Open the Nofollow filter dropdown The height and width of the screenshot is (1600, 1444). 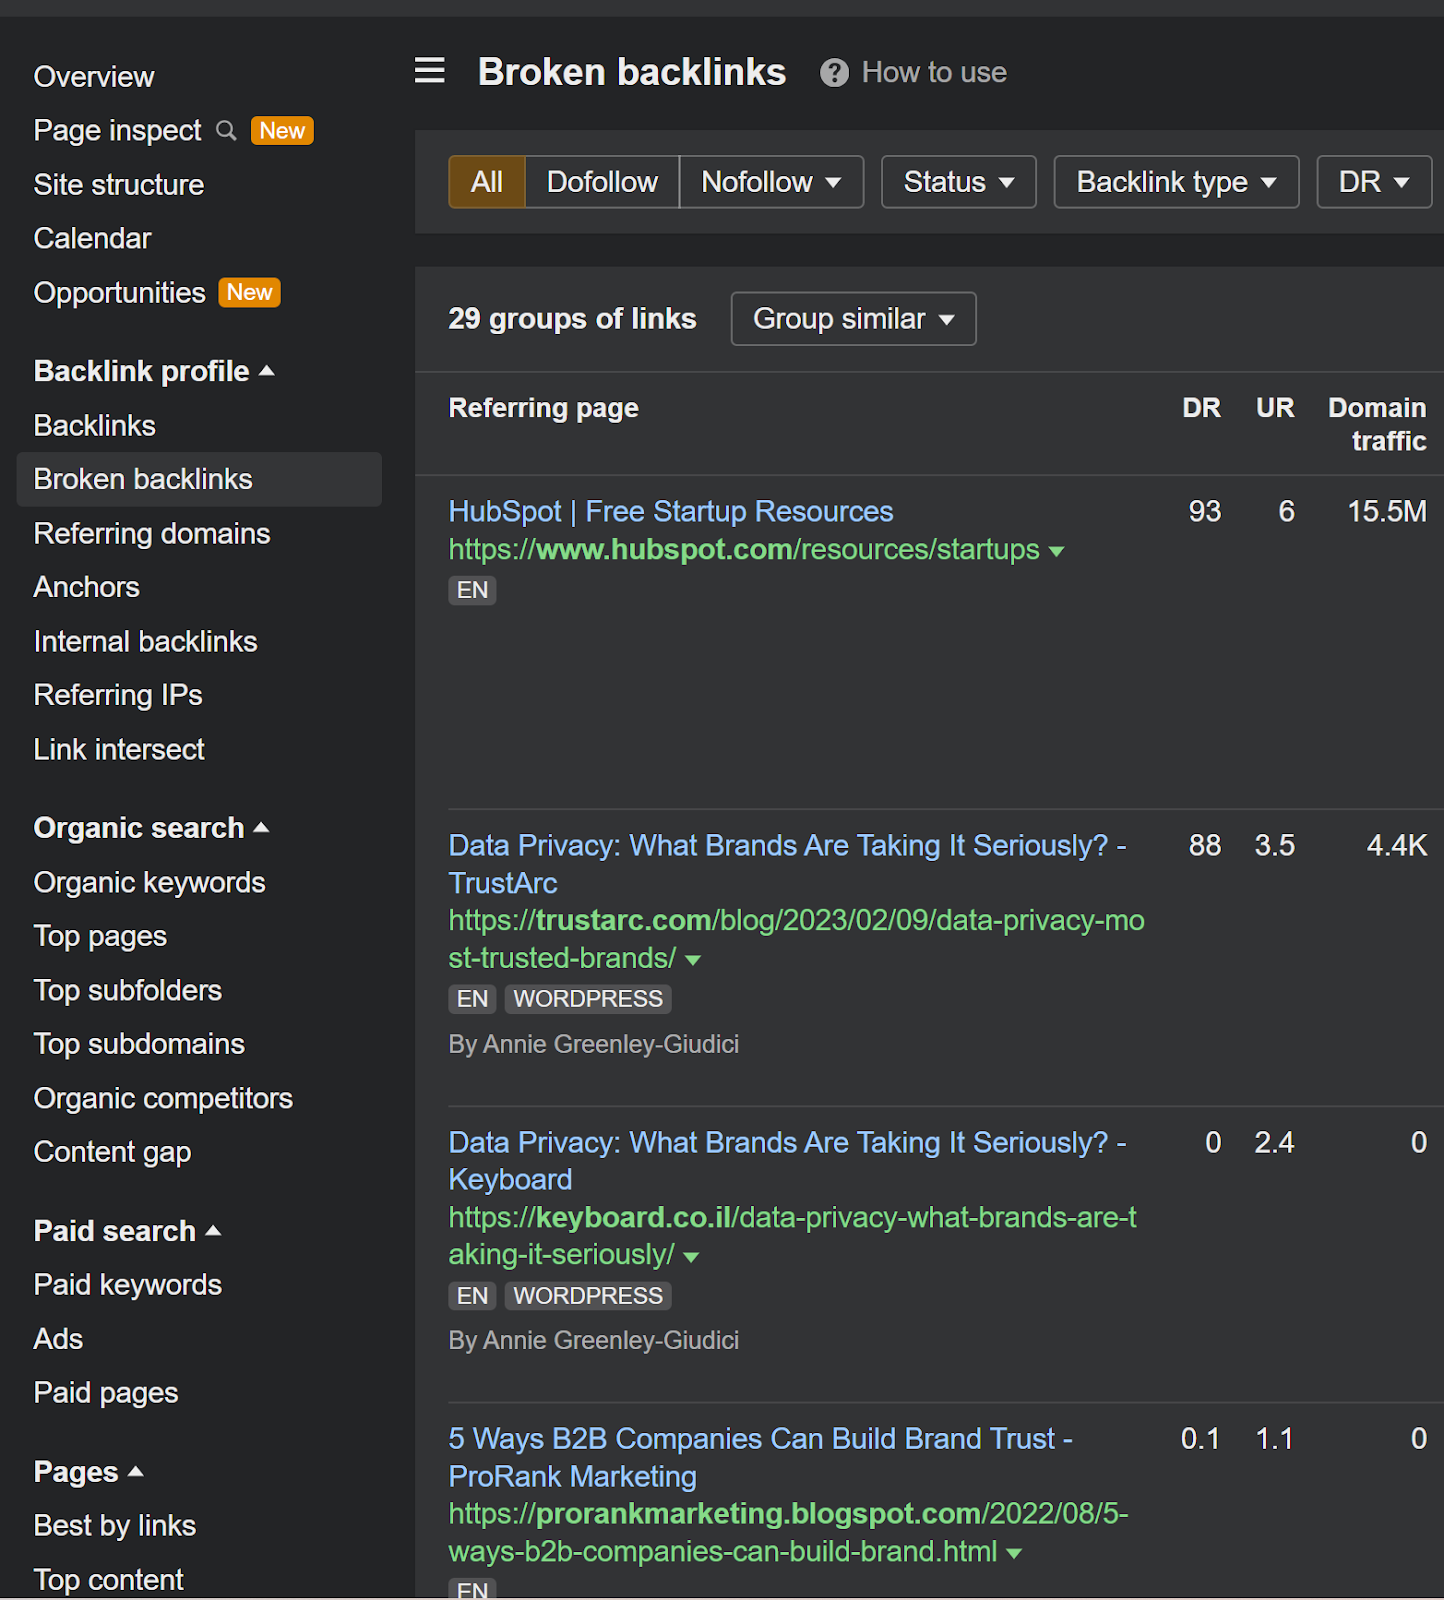point(771,182)
